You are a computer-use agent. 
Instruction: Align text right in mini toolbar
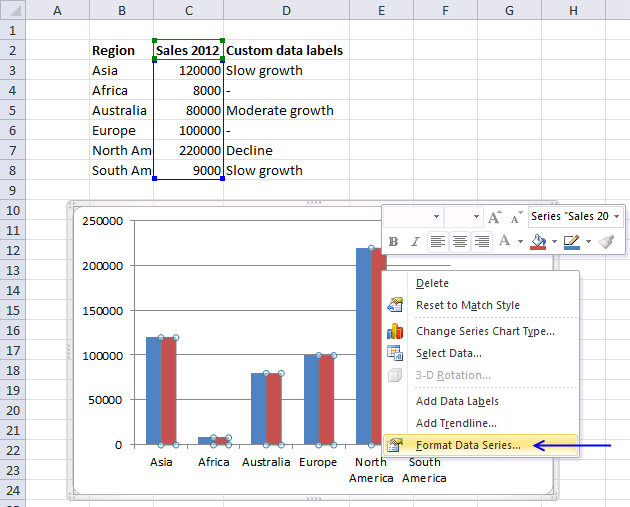[x=481, y=241]
